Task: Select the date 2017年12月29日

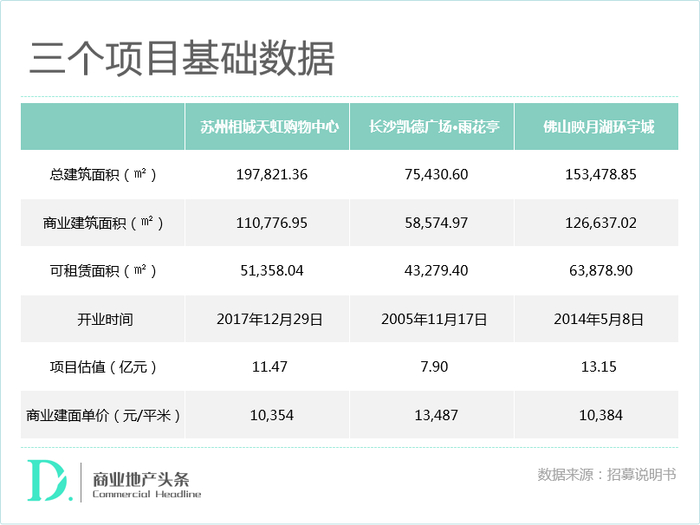Action: [270, 319]
